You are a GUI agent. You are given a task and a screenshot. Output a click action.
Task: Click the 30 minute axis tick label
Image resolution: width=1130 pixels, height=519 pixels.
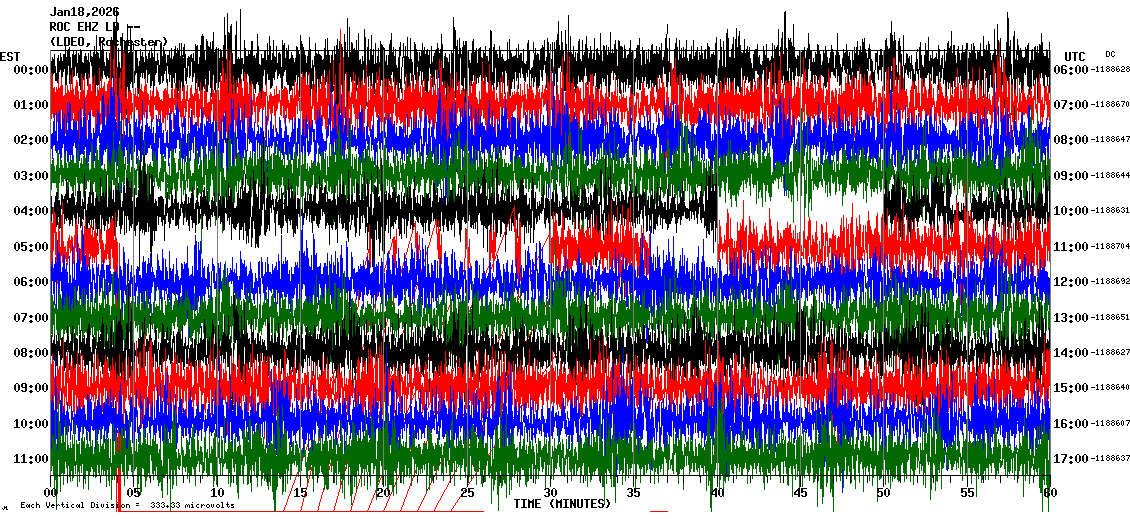[551, 493]
